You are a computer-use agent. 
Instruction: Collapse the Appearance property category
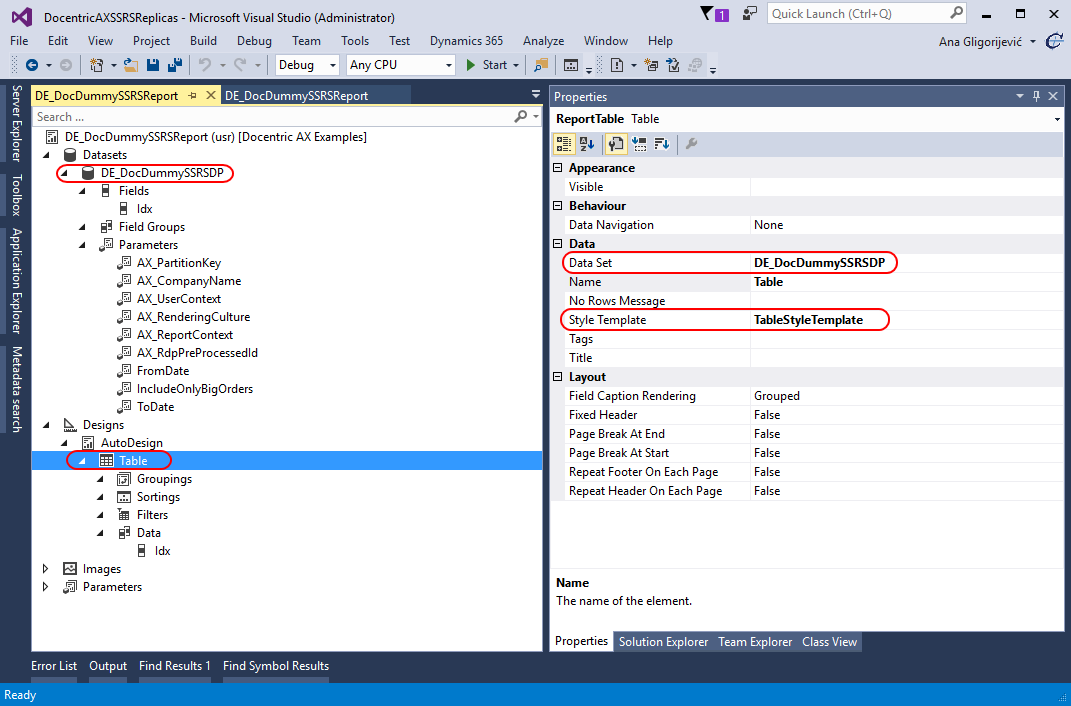[x=557, y=168]
